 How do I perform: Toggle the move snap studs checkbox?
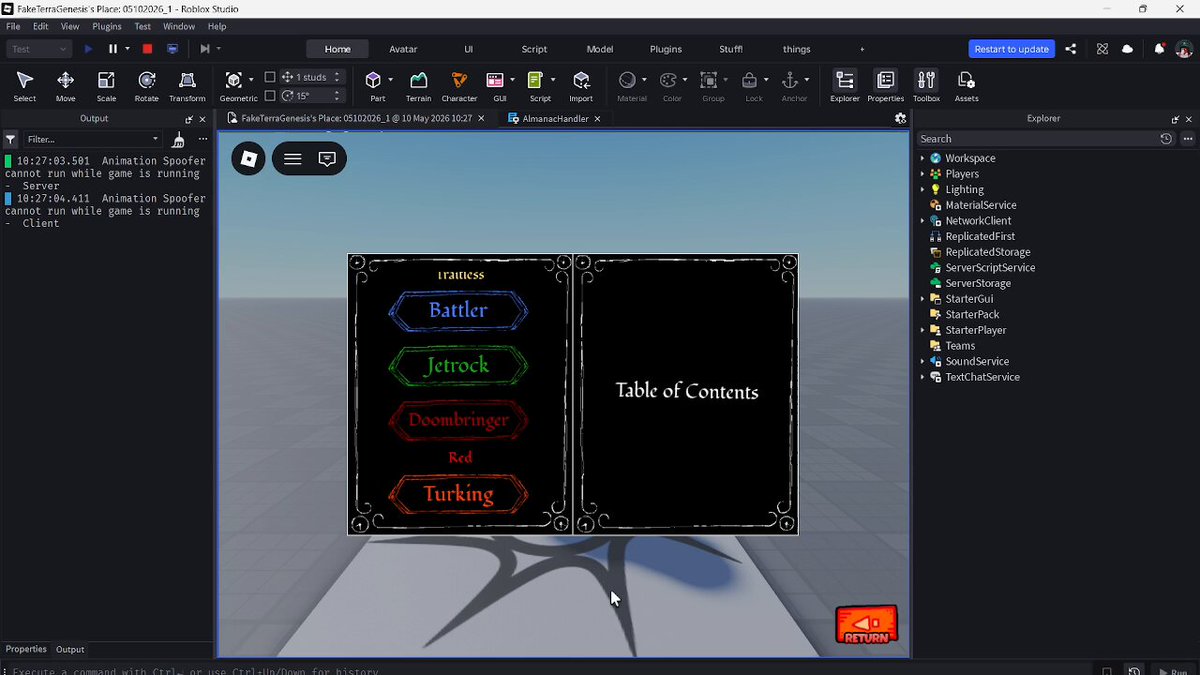point(270,77)
